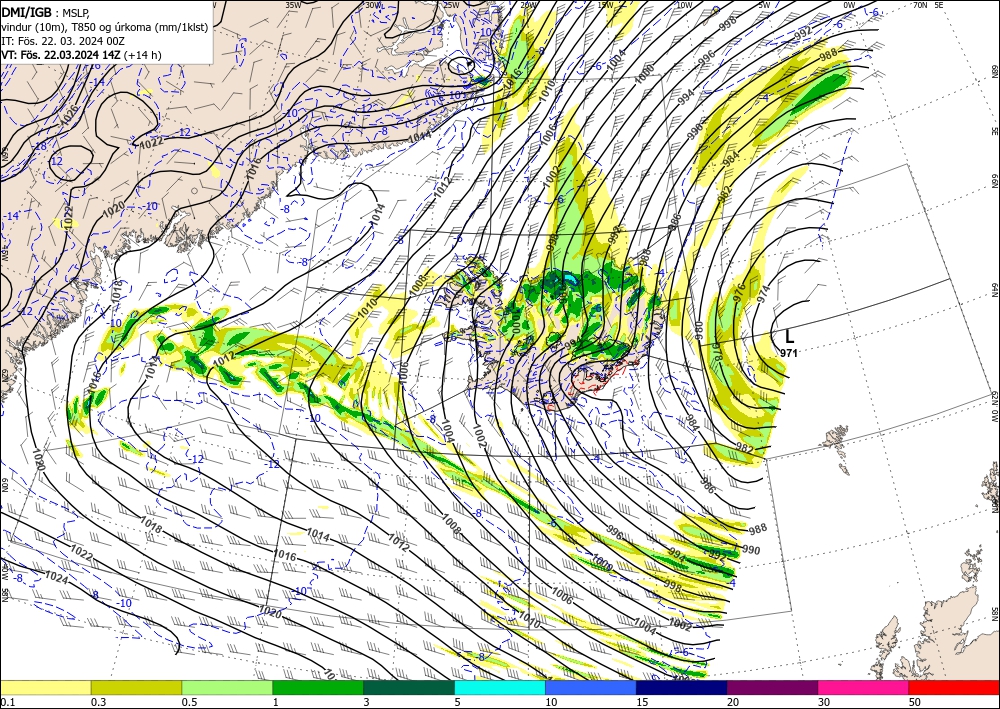Click the olive 0.3 precipitation legend swatch
The image size is (1000, 709).
pos(136,687)
